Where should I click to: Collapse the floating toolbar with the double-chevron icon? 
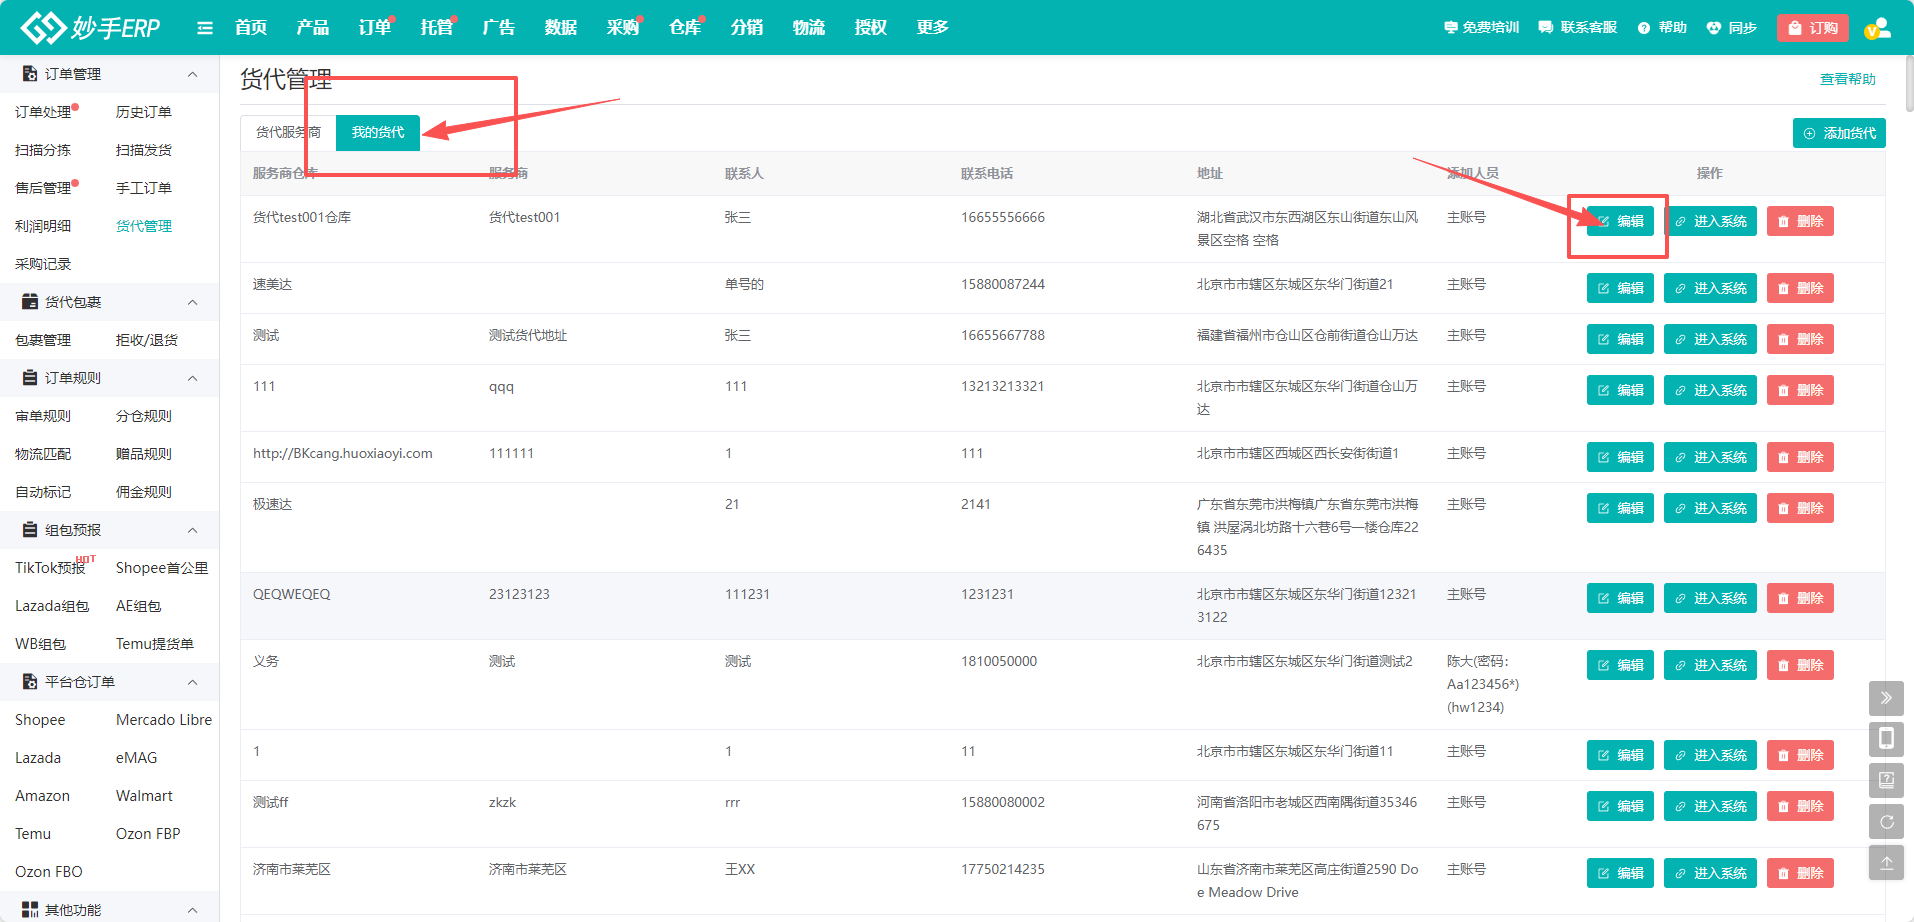(1886, 698)
